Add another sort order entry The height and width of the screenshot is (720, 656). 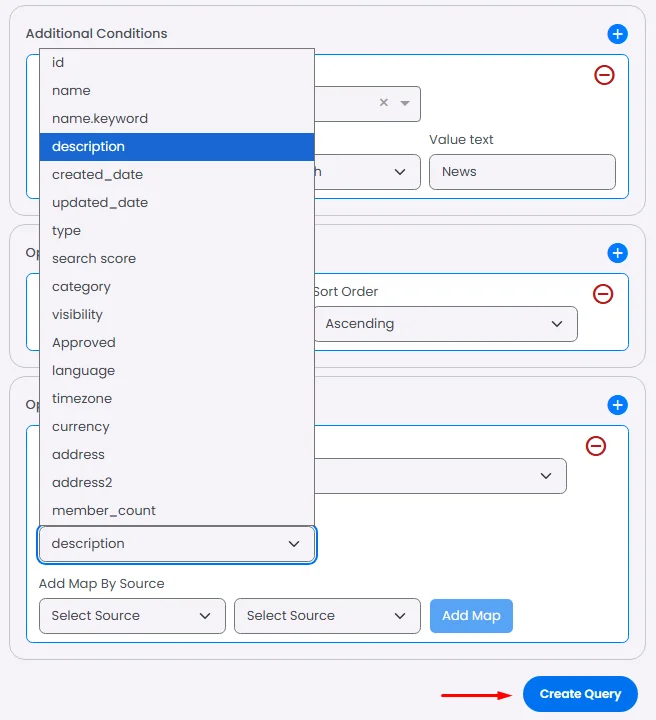point(617,253)
